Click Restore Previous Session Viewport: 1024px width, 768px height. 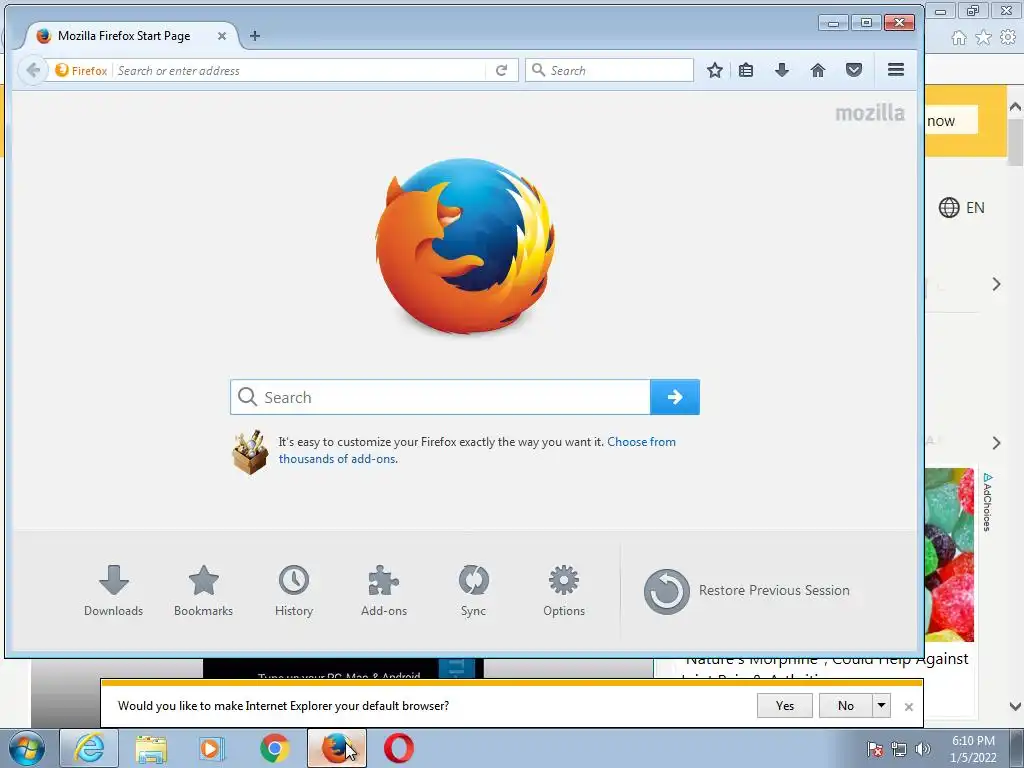coord(747,591)
